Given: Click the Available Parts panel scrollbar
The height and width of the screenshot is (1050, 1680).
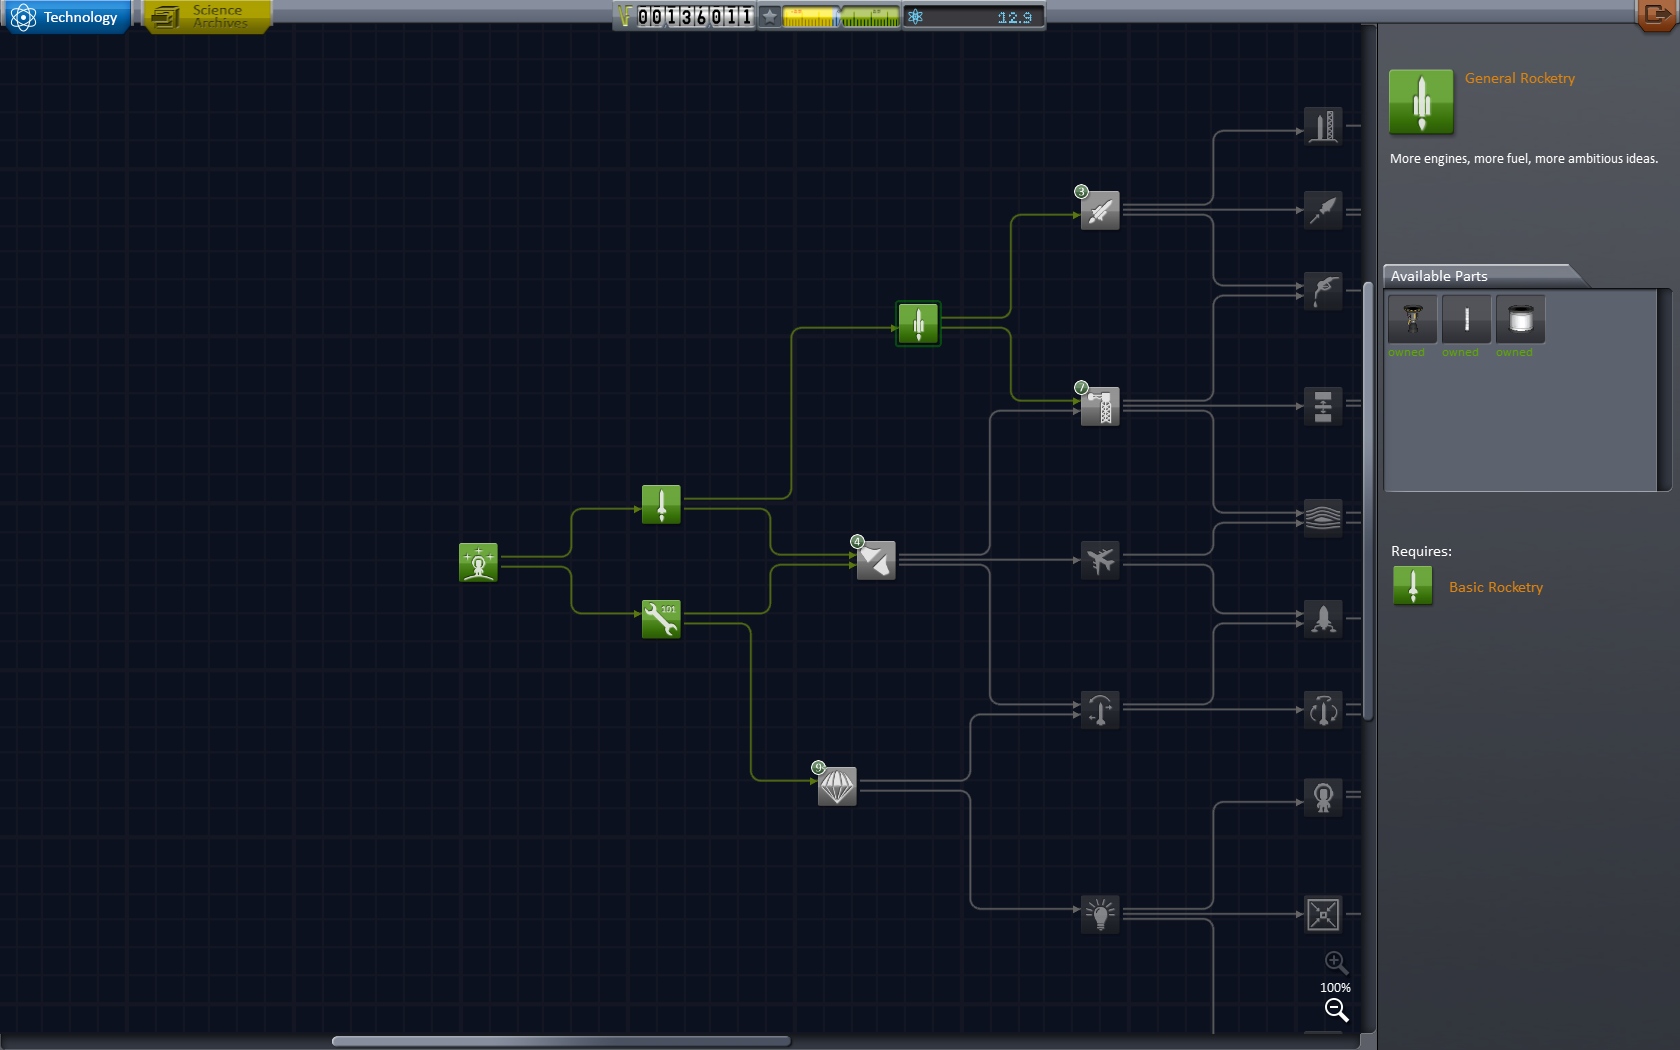Looking at the screenshot, I should tap(1664, 390).
